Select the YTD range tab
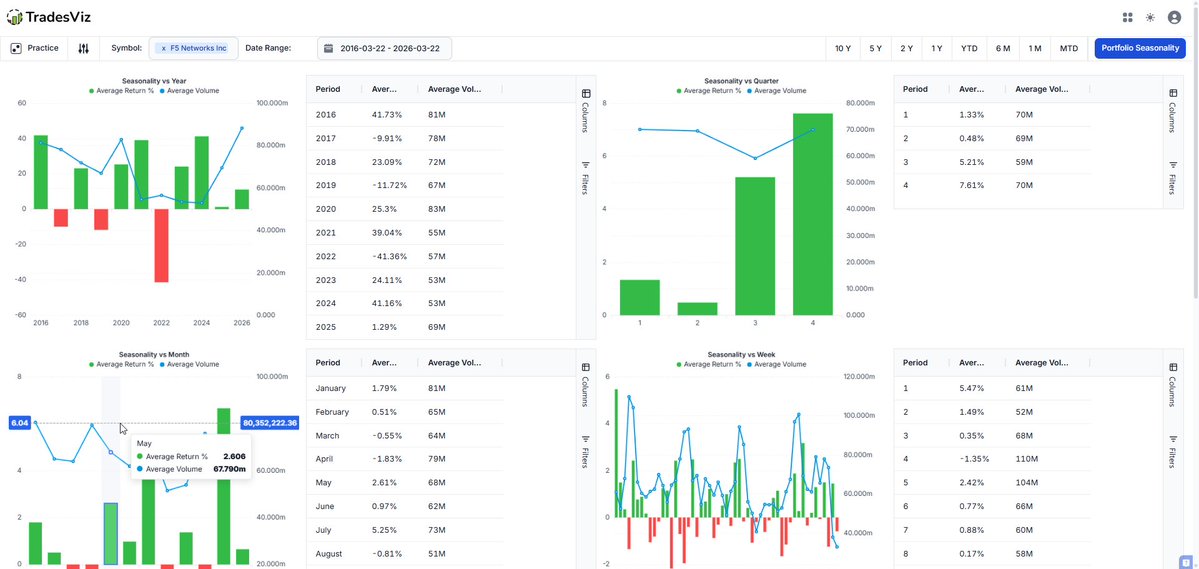The image size is (1199, 569). [969, 48]
